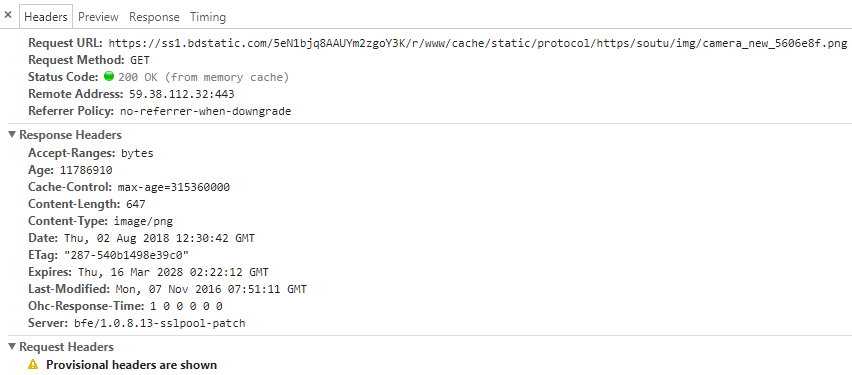The width and height of the screenshot is (852, 375).
Task: Select the Request URL value text
Action: coord(478,43)
